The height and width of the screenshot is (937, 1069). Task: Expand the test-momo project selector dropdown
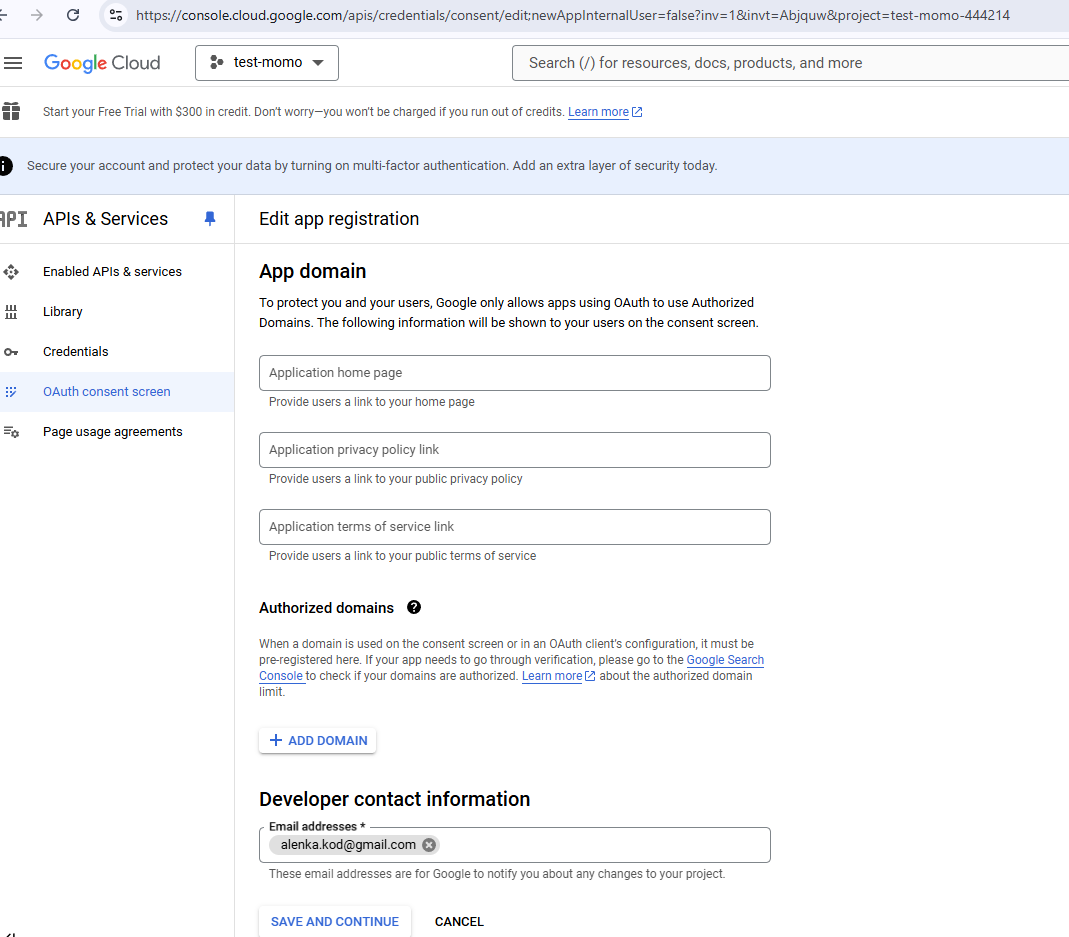click(267, 63)
